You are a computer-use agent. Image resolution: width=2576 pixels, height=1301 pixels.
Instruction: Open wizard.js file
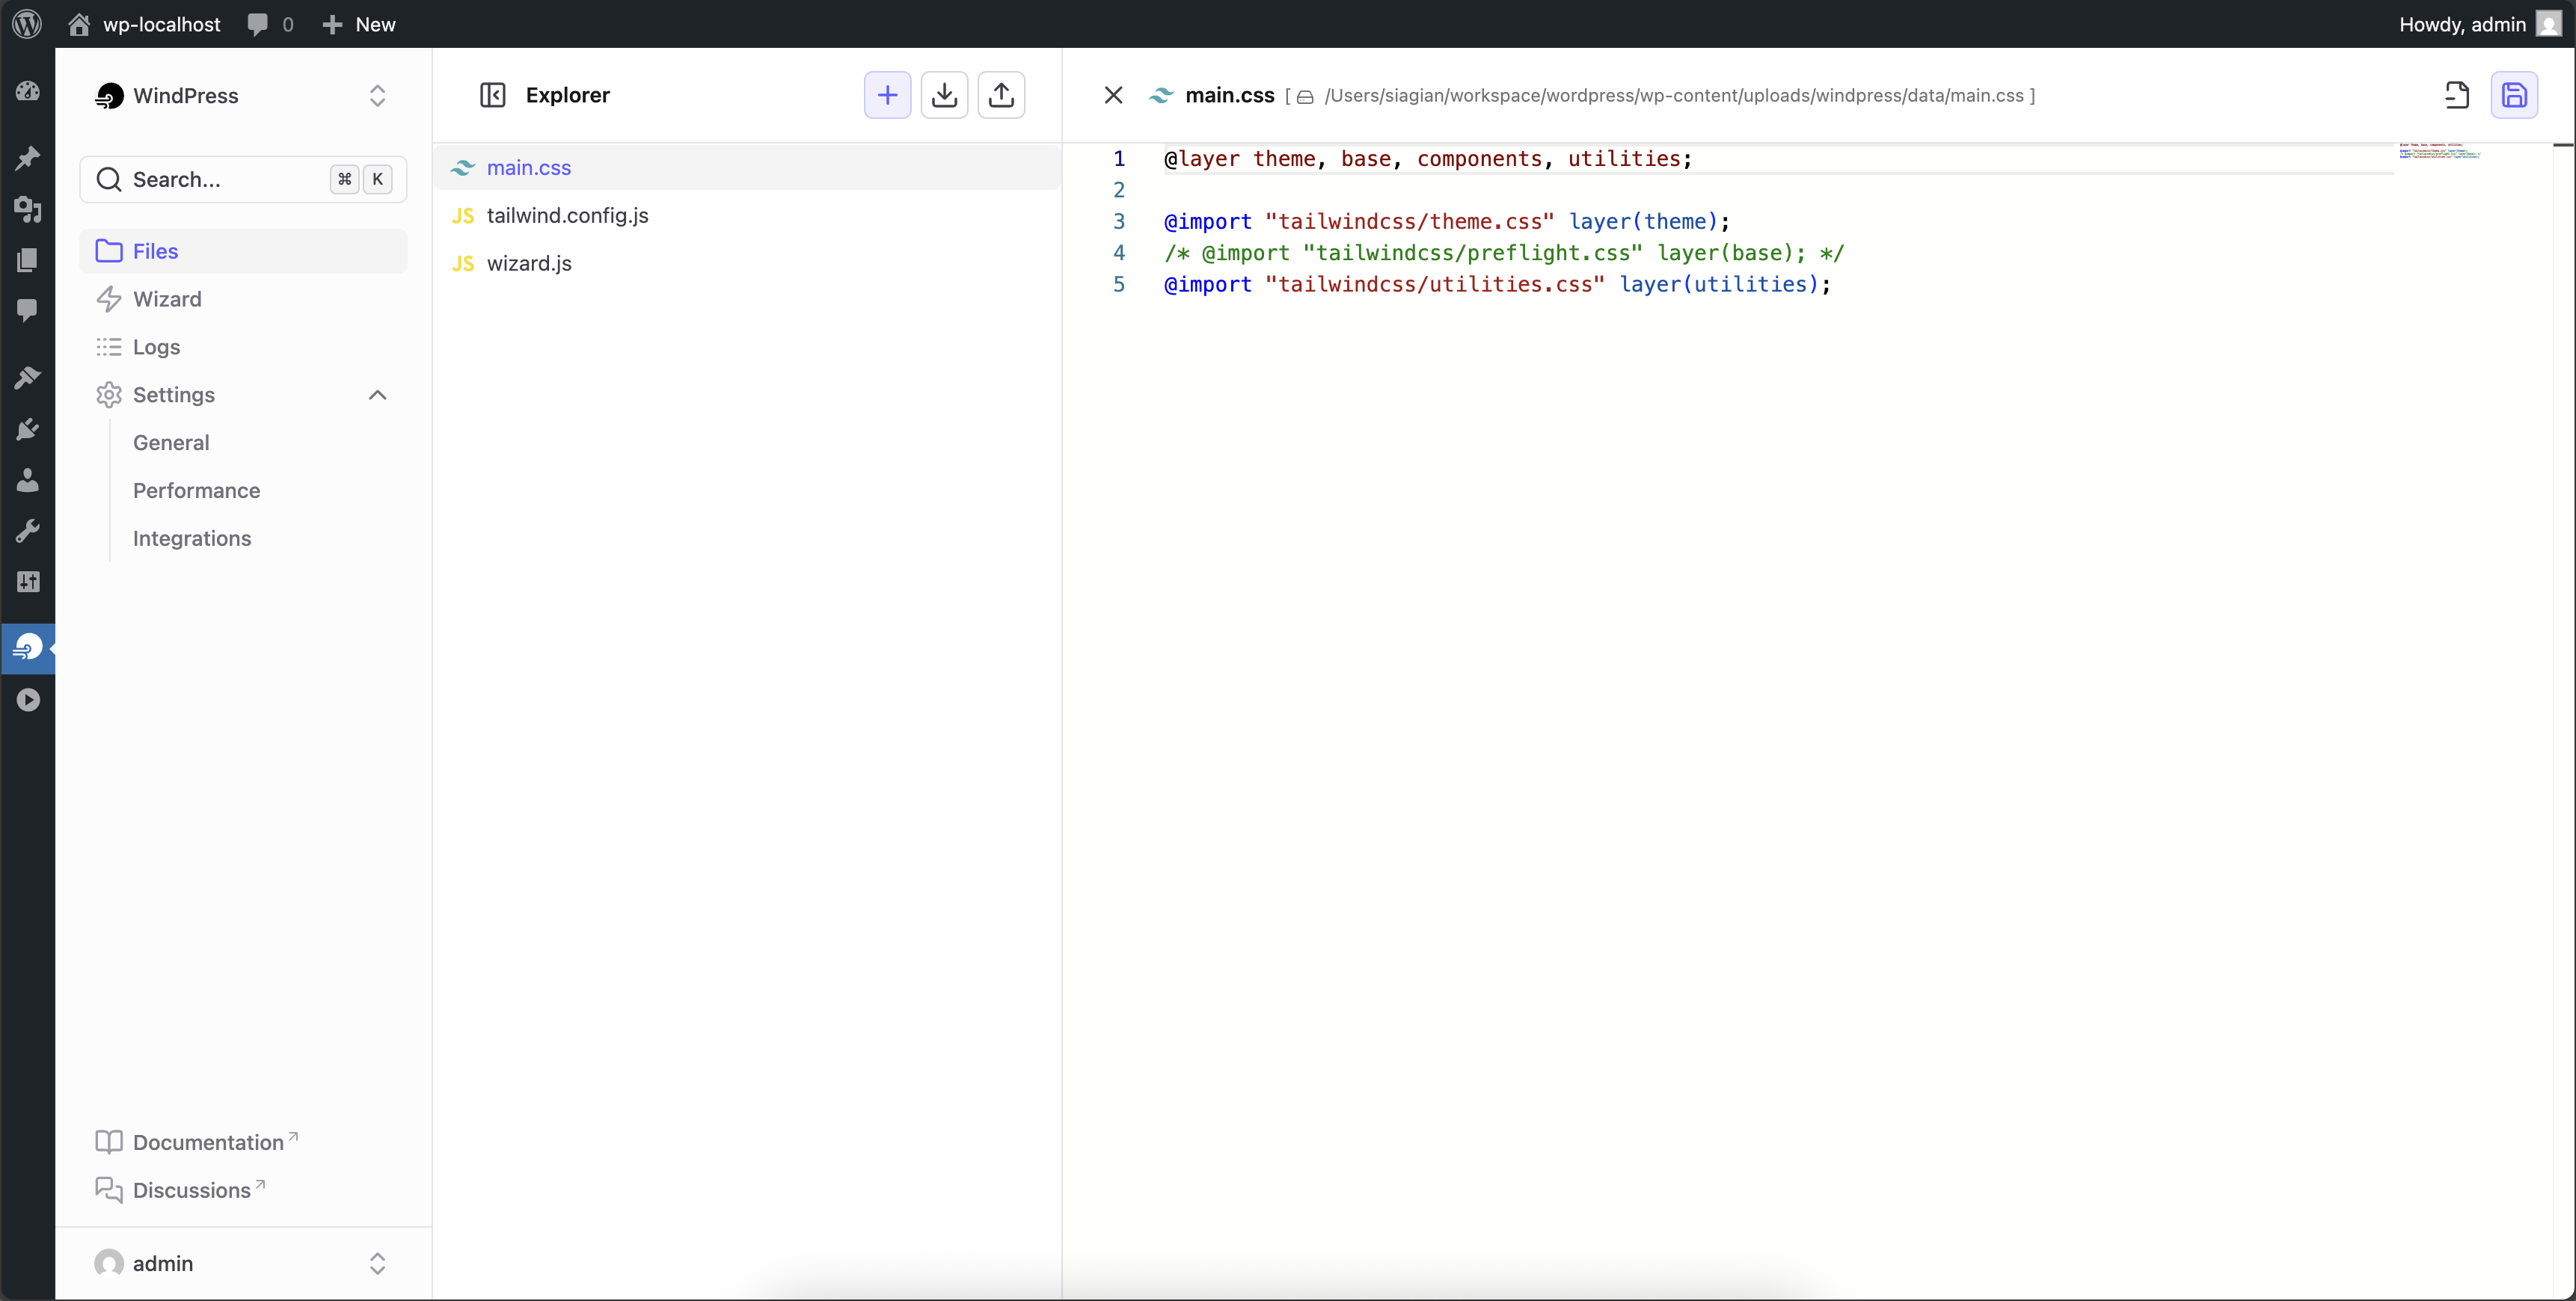(748, 264)
